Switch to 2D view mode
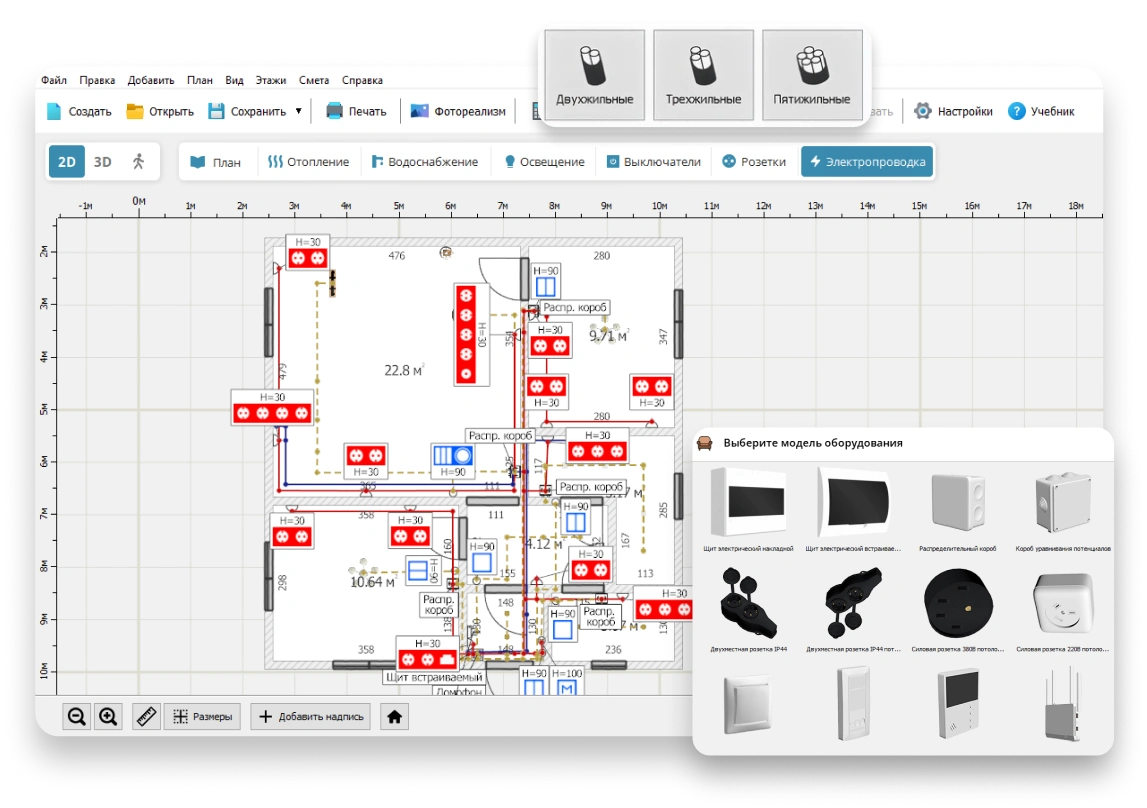Viewport: 1147px width, 808px height. [67, 161]
